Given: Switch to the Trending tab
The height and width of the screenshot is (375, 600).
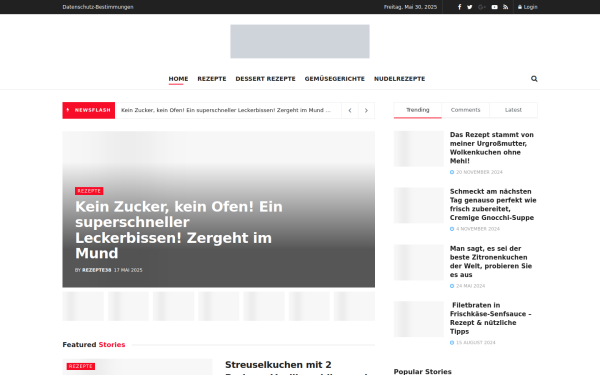Looking at the screenshot, I should [417, 110].
